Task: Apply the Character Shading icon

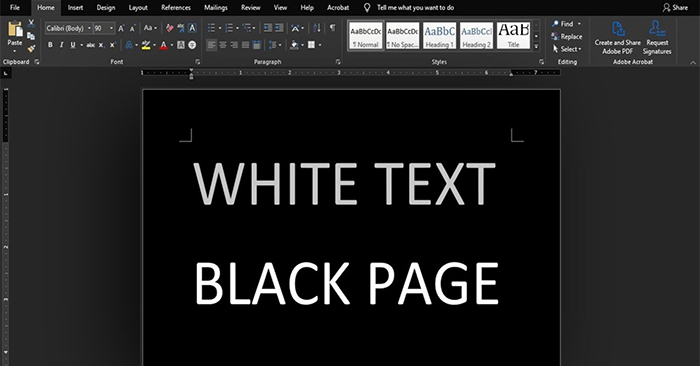Action: [181, 45]
